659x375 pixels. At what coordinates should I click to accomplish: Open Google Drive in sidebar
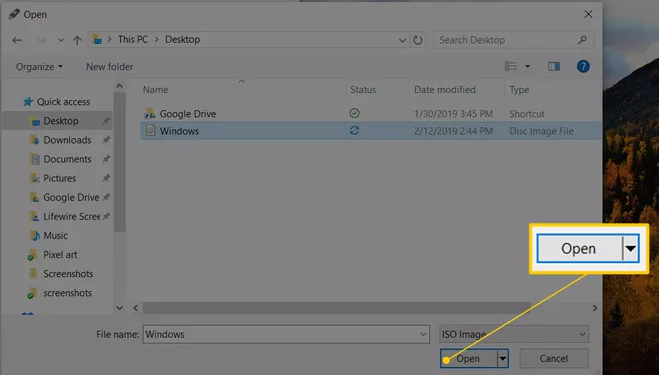click(71, 197)
